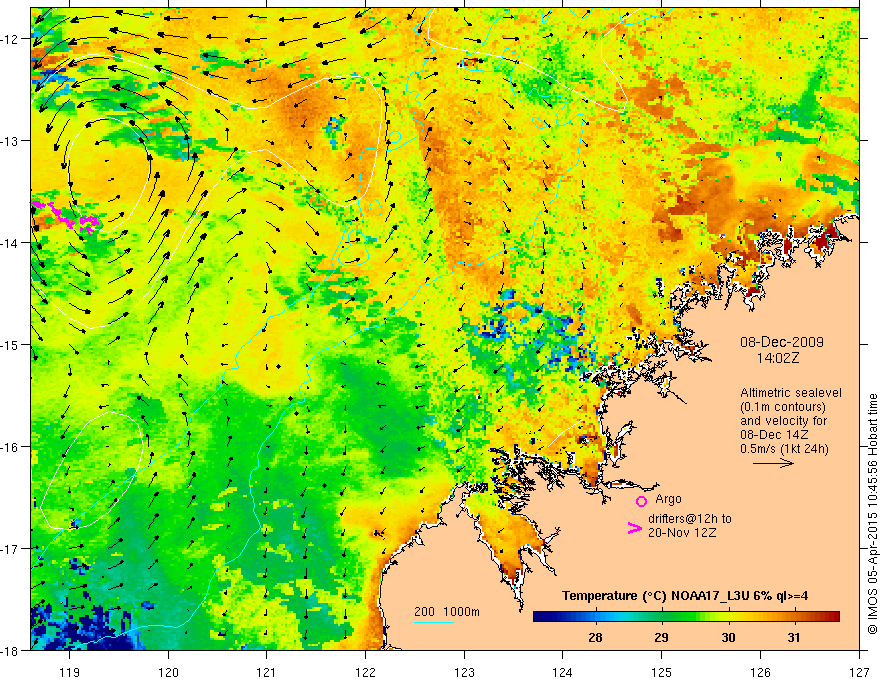Click the 'drifters@12h to' legend text
This screenshot has width=880, height=680.
point(690,518)
